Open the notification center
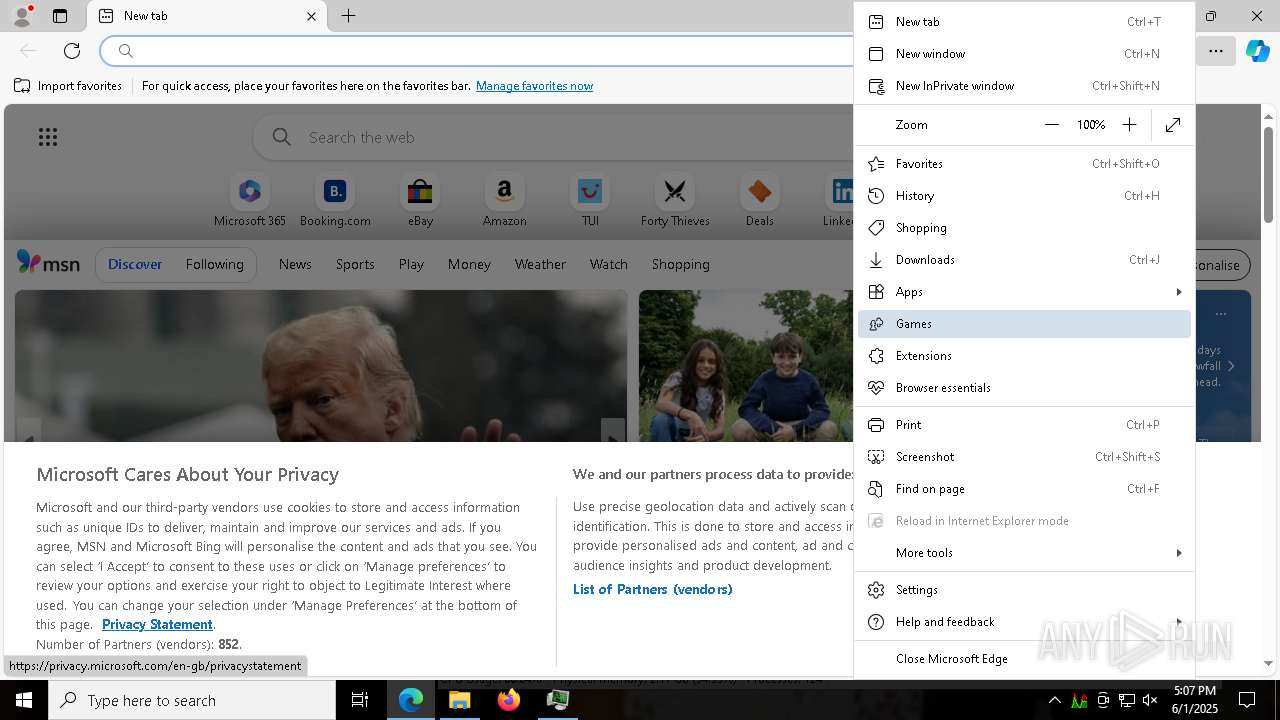Image resolution: width=1280 pixels, height=720 pixels. [x=1248, y=700]
